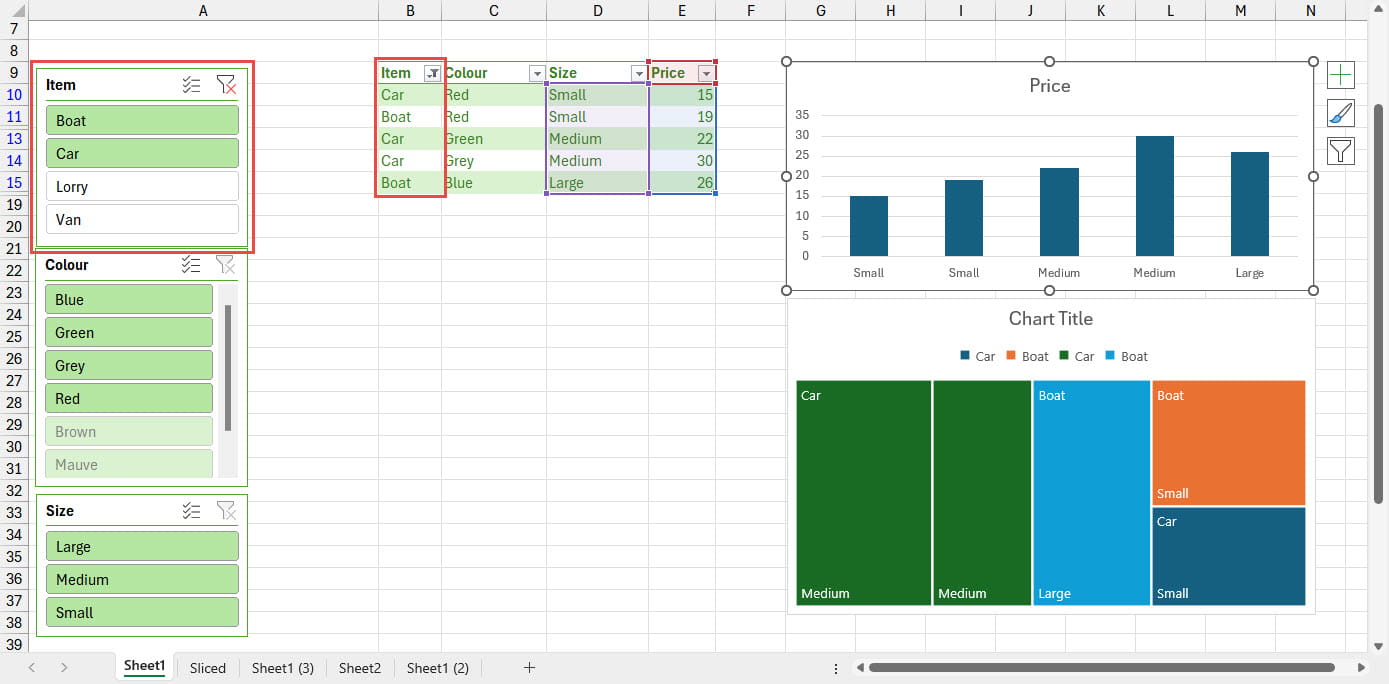
Task: Click the sheet tab options dots icon
Action: point(836,668)
